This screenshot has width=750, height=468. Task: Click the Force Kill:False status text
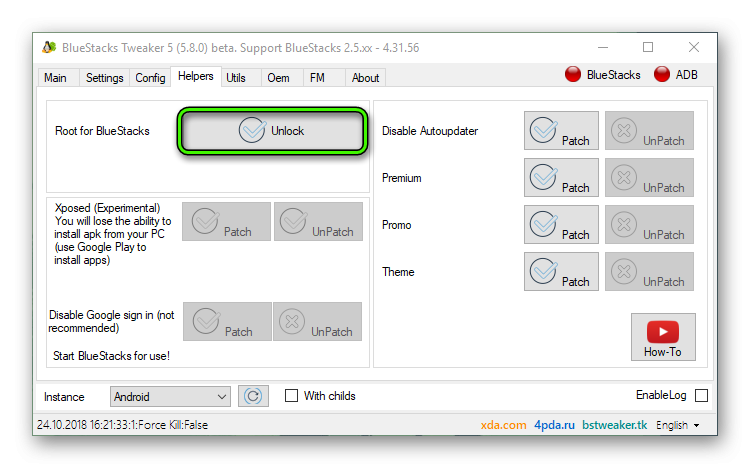pyautogui.click(x=173, y=425)
